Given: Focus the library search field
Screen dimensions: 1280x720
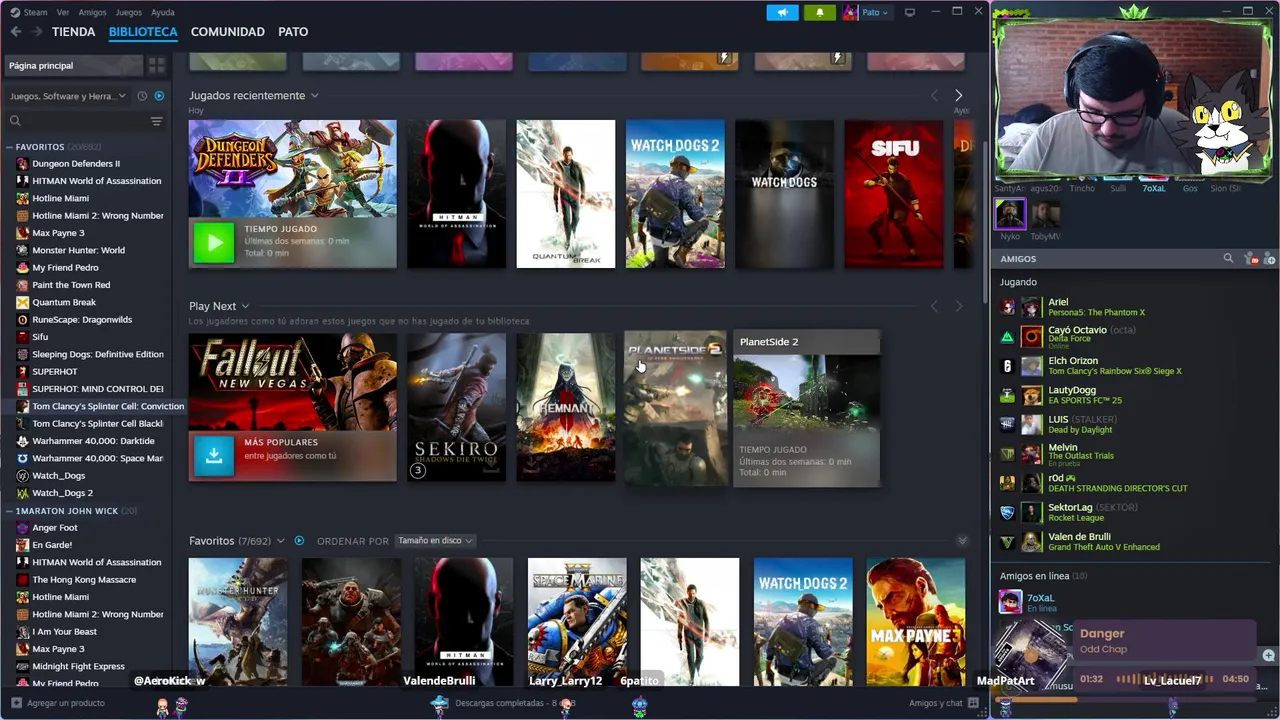Looking at the screenshot, I should click(x=84, y=121).
